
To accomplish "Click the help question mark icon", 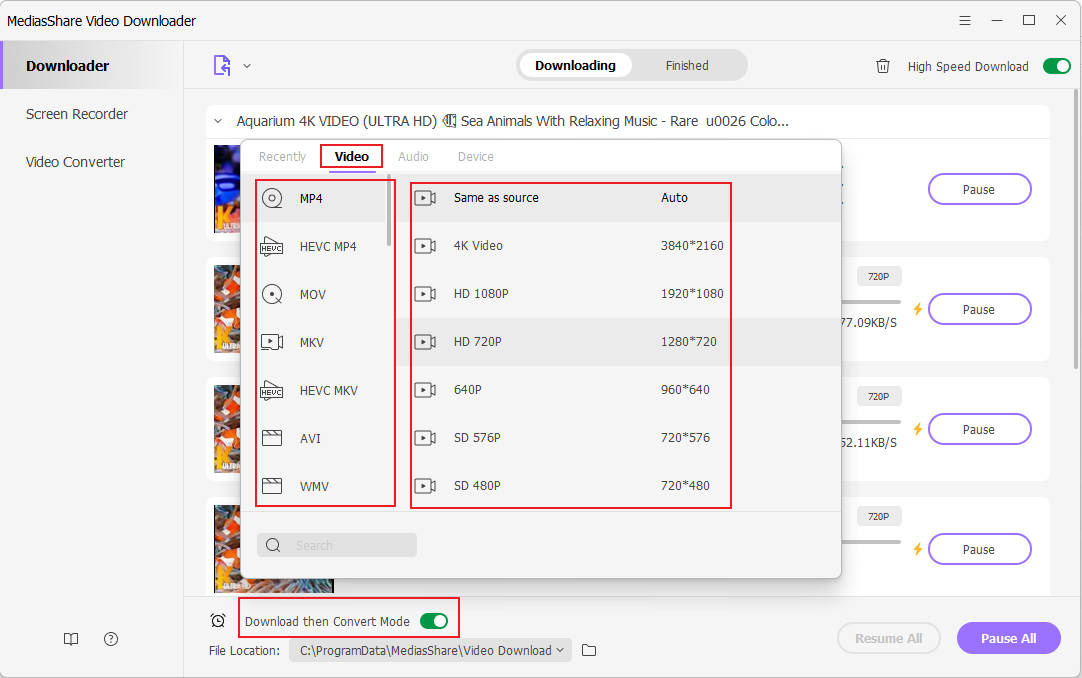I will coord(111,639).
